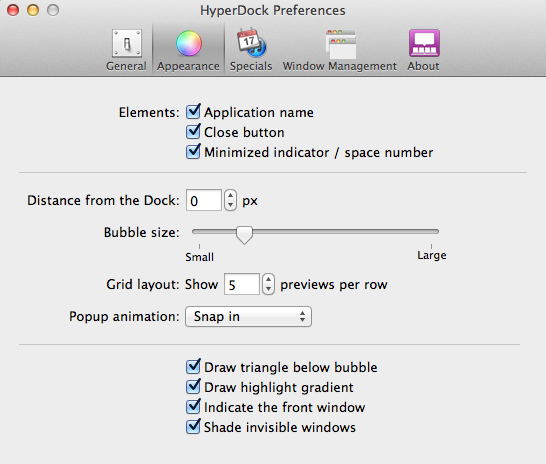This screenshot has width=546, height=464.
Task: Disable Draw highlight gradient
Action: [x=193, y=387]
